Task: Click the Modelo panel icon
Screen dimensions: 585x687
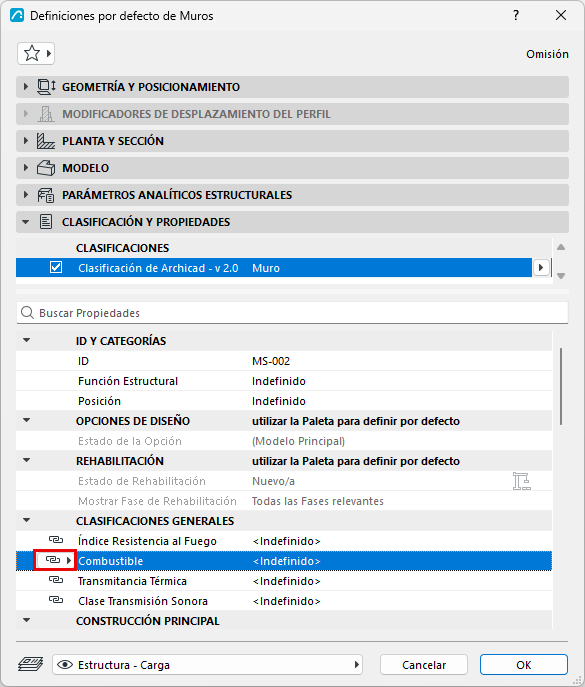Action: 46,168
